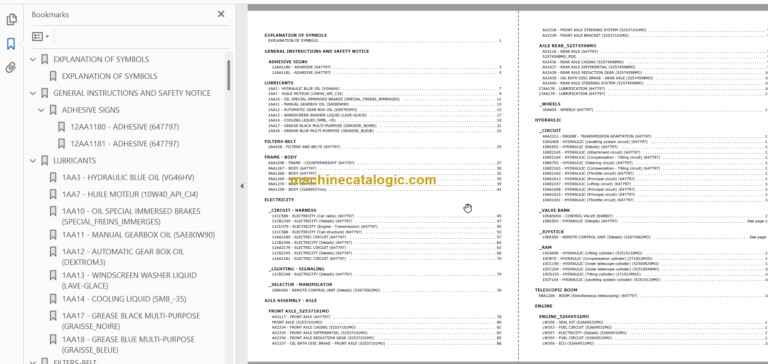Click _SELECTOR - MANIPULATOR heading on page
Screen dimensions: 768x364
coord(300,285)
